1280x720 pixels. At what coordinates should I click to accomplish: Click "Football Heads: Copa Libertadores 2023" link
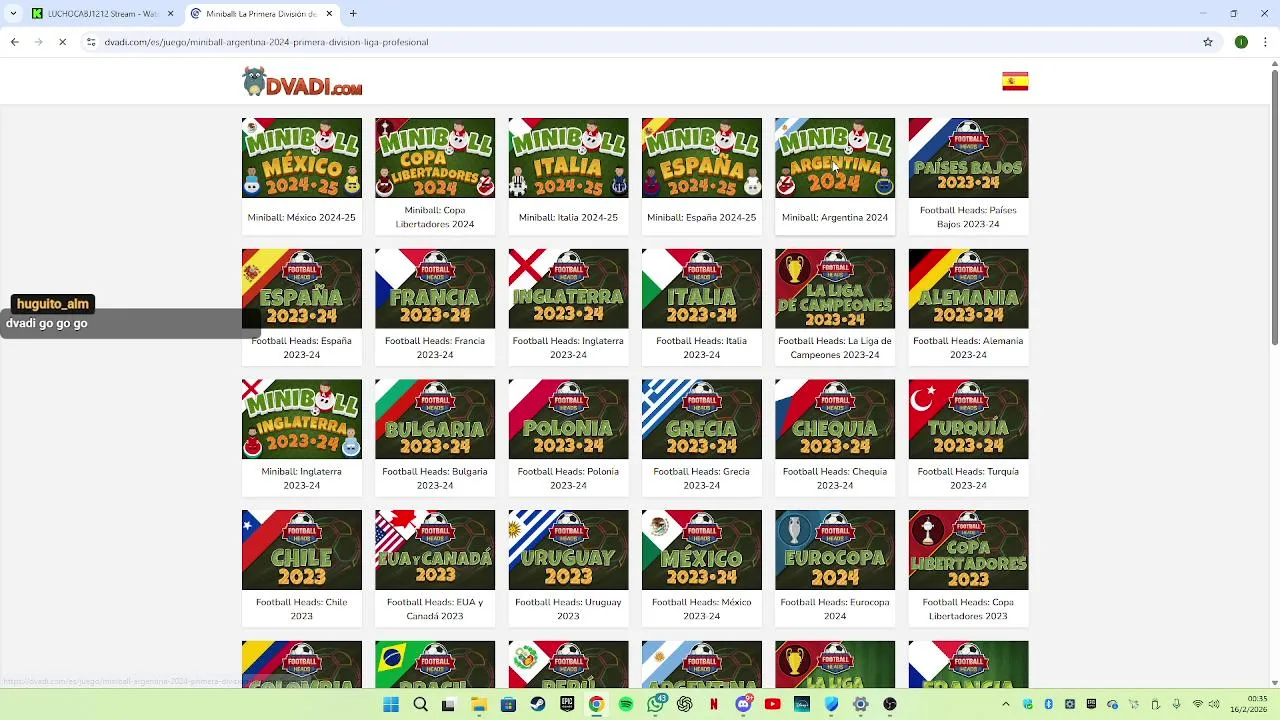[x=968, y=609]
